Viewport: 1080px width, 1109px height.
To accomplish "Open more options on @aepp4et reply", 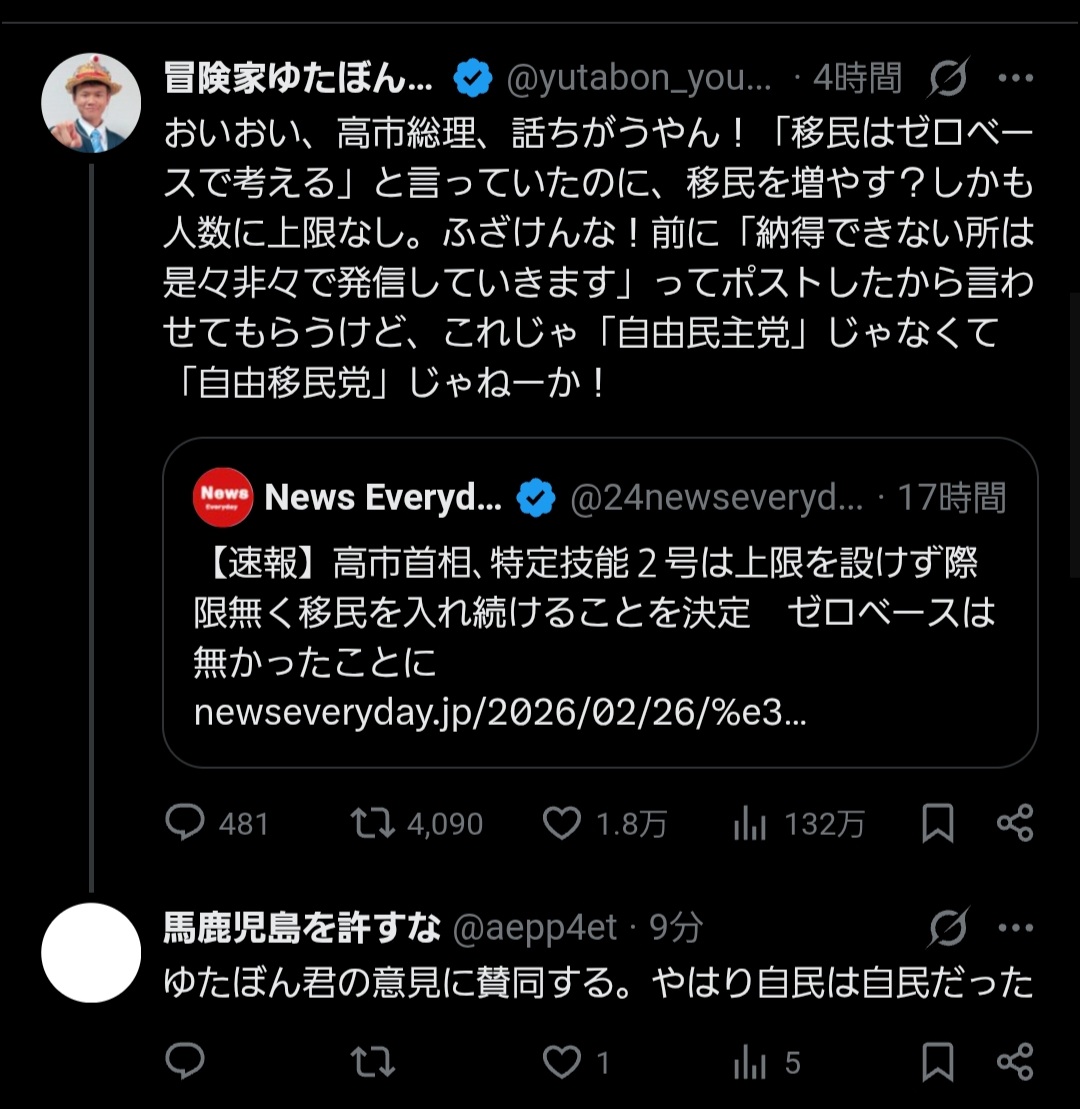I will [x=1016, y=928].
